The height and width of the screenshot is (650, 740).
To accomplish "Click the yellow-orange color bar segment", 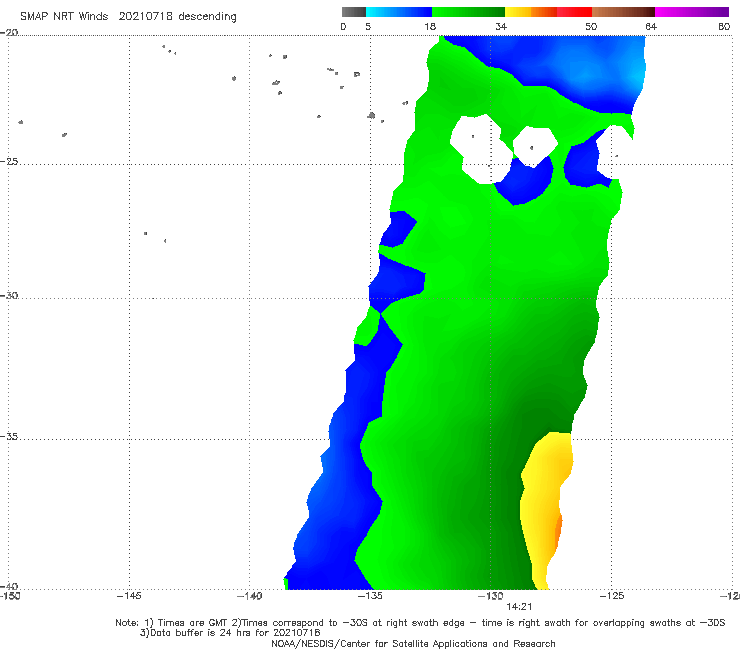I will (x=531, y=12).
